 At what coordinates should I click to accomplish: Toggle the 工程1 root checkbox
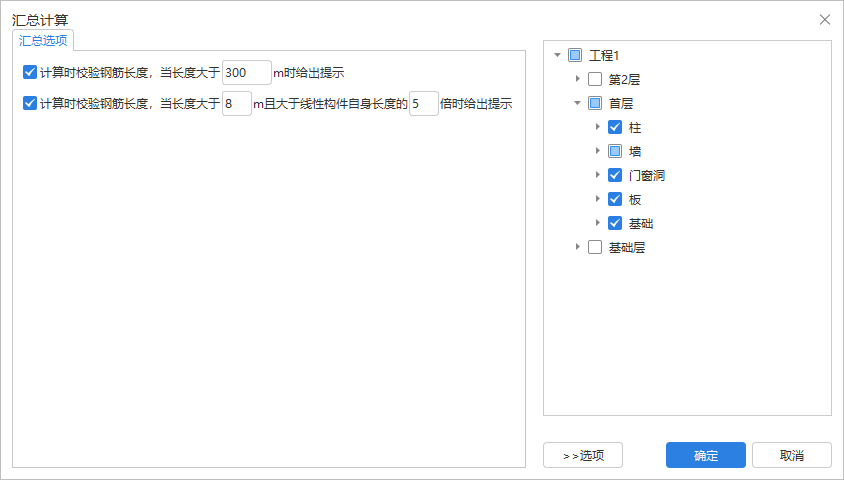click(575, 55)
